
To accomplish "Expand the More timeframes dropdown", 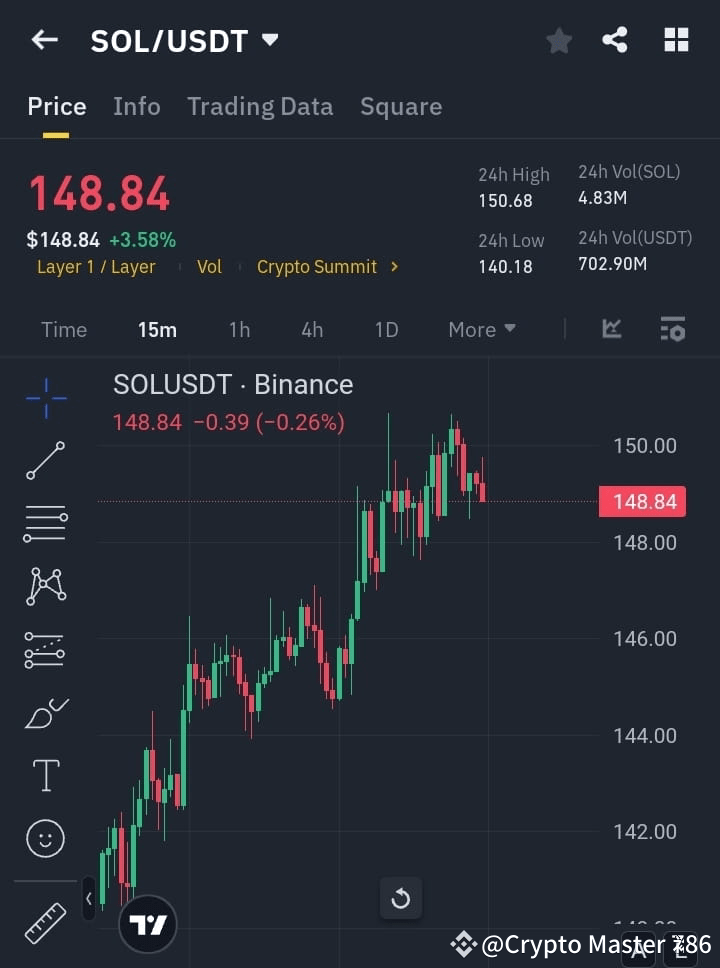I will click(481, 329).
